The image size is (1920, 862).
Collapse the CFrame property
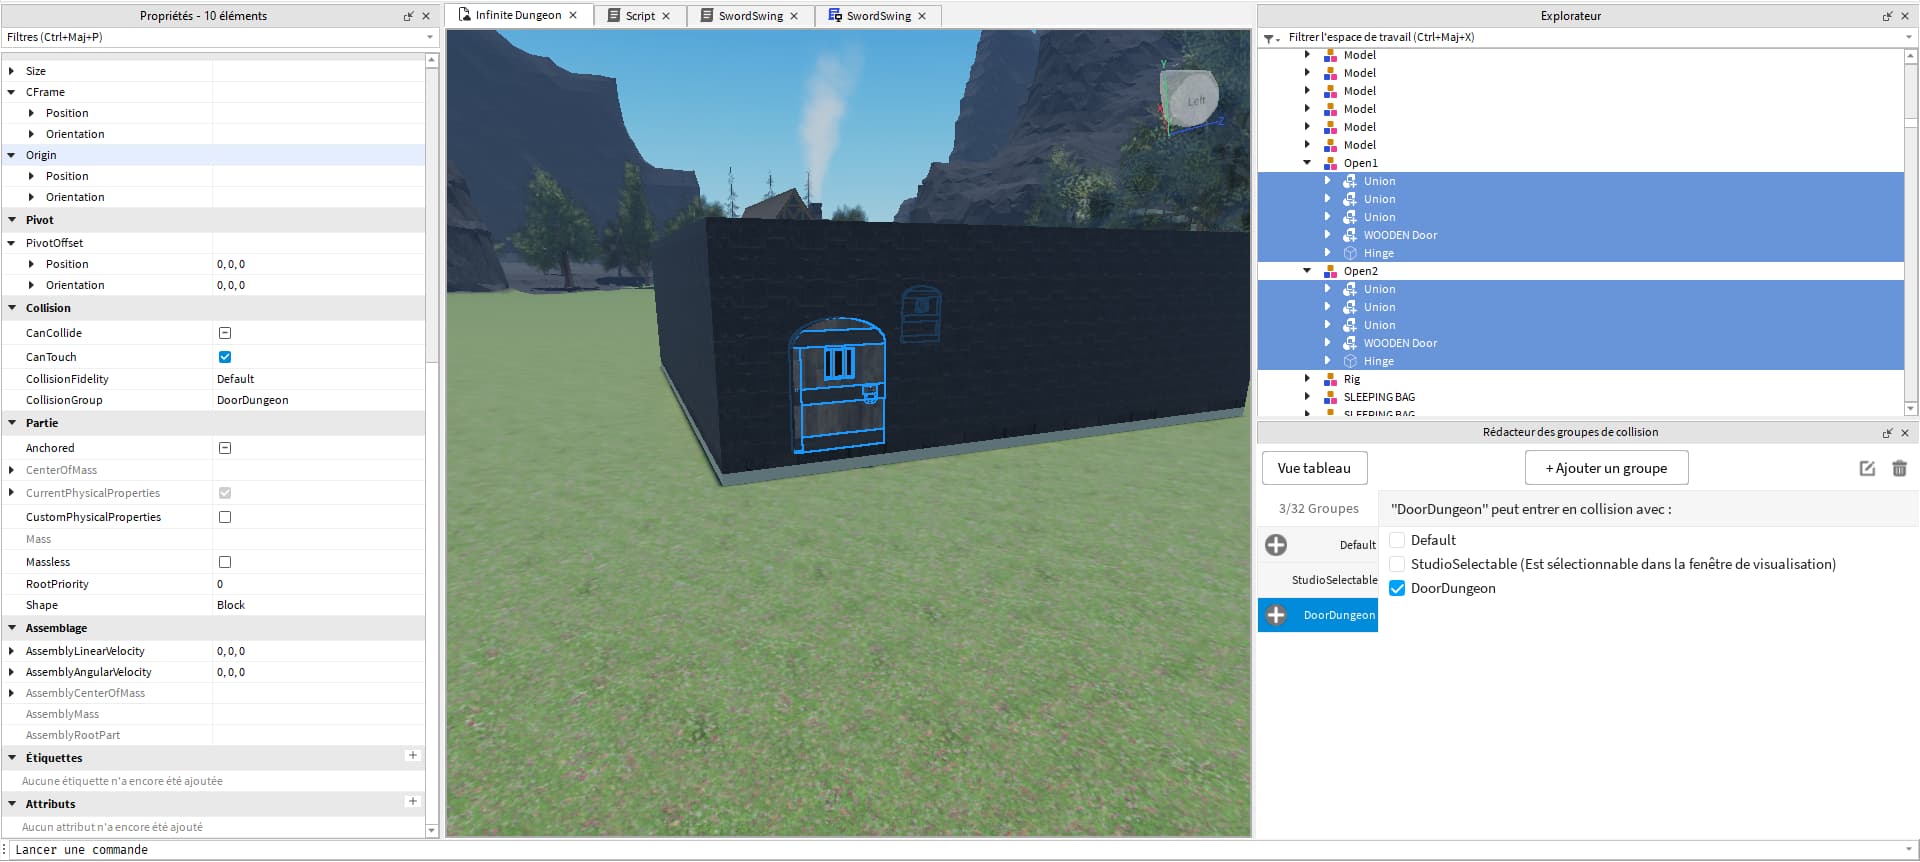coord(11,92)
